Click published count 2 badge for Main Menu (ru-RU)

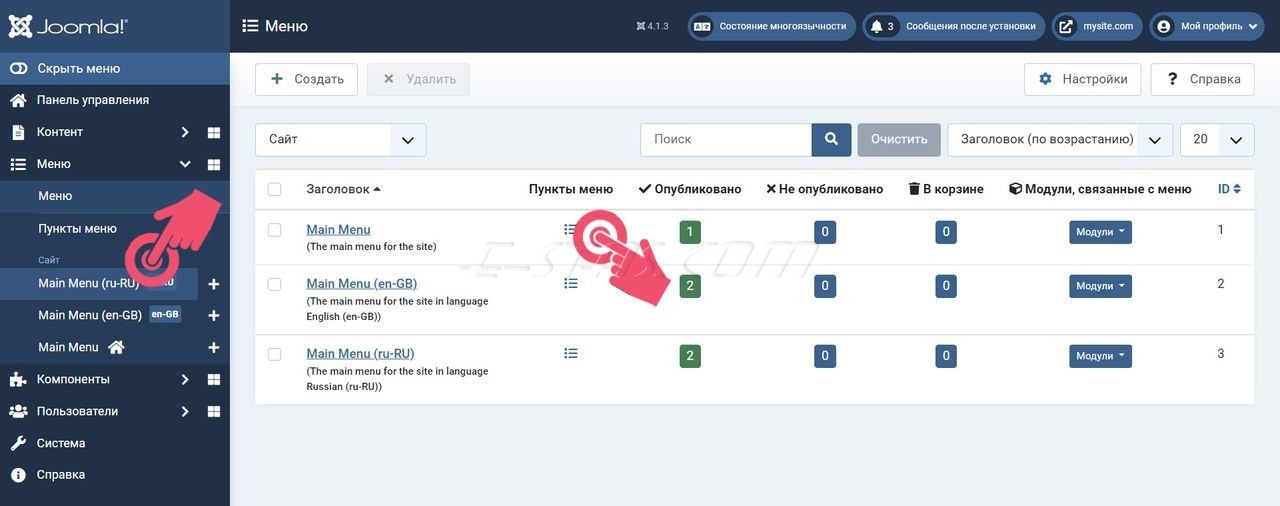pyautogui.click(x=690, y=356)
